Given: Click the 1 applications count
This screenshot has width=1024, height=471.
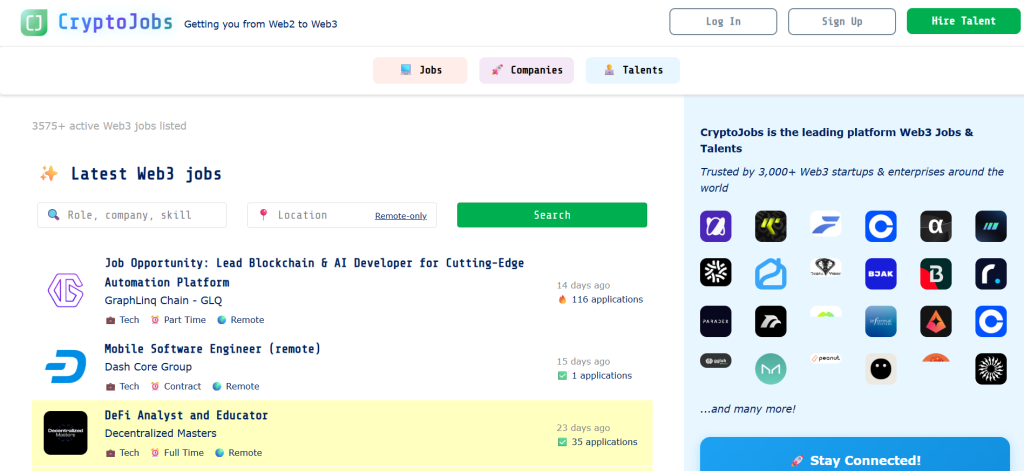Looking at the screenshot, I should [x=595, y=376].
